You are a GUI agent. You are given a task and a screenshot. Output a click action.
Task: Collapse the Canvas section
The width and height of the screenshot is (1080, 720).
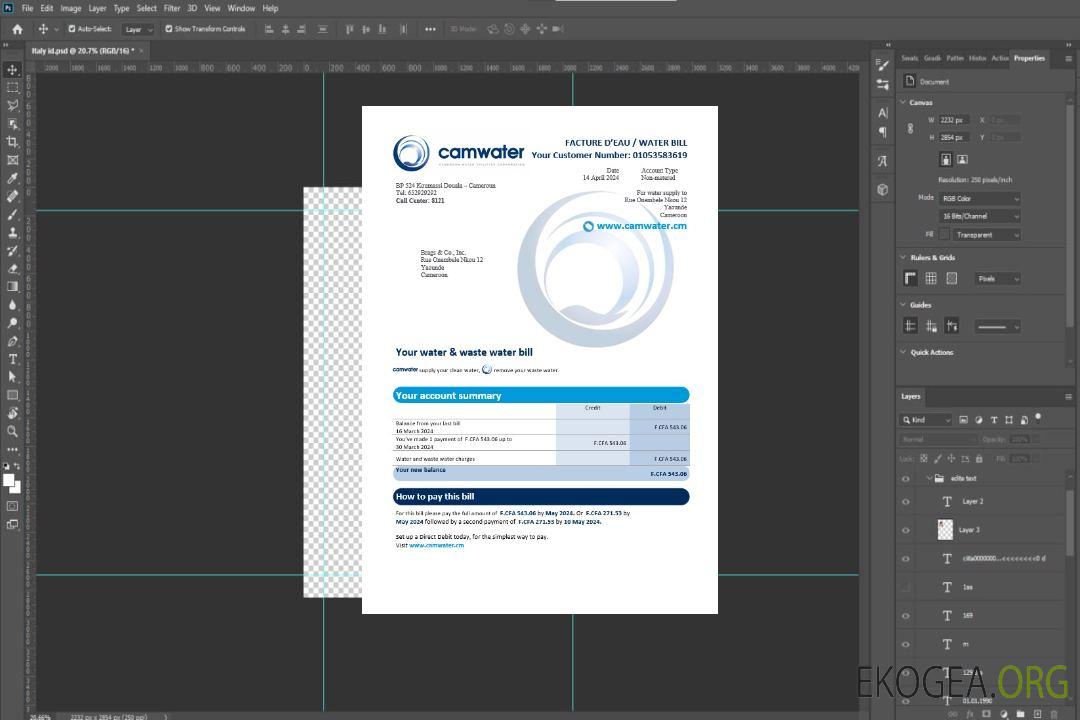(903, 102)
